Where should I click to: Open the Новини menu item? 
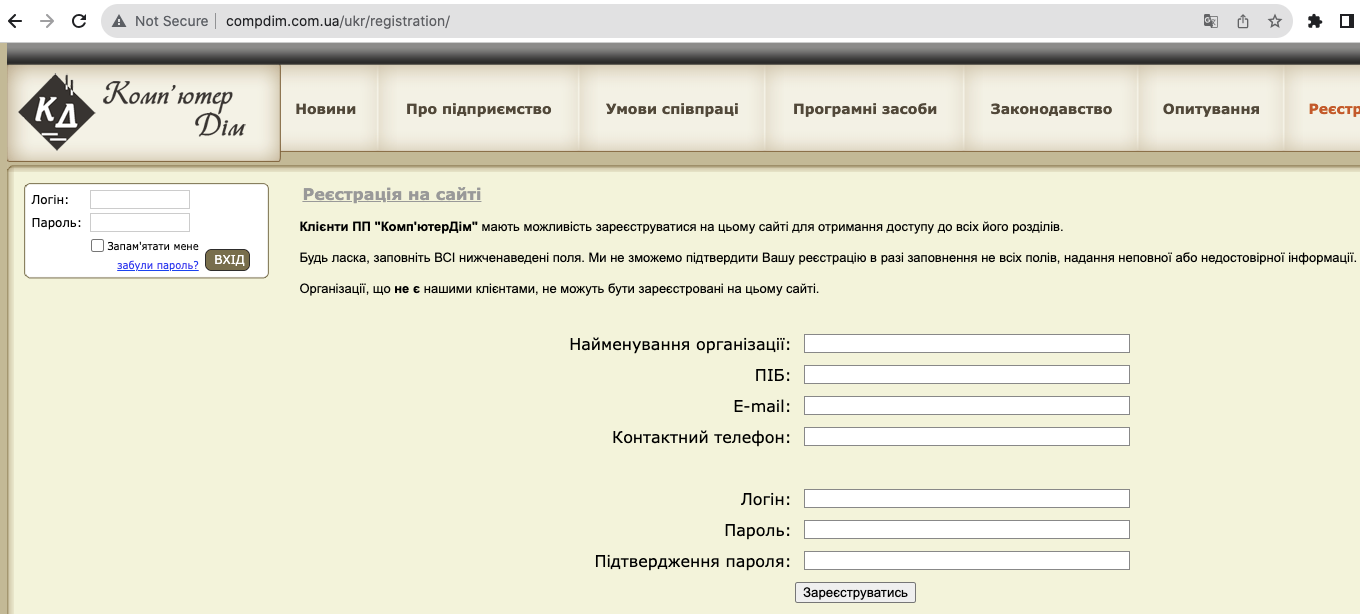coord(326,109)
